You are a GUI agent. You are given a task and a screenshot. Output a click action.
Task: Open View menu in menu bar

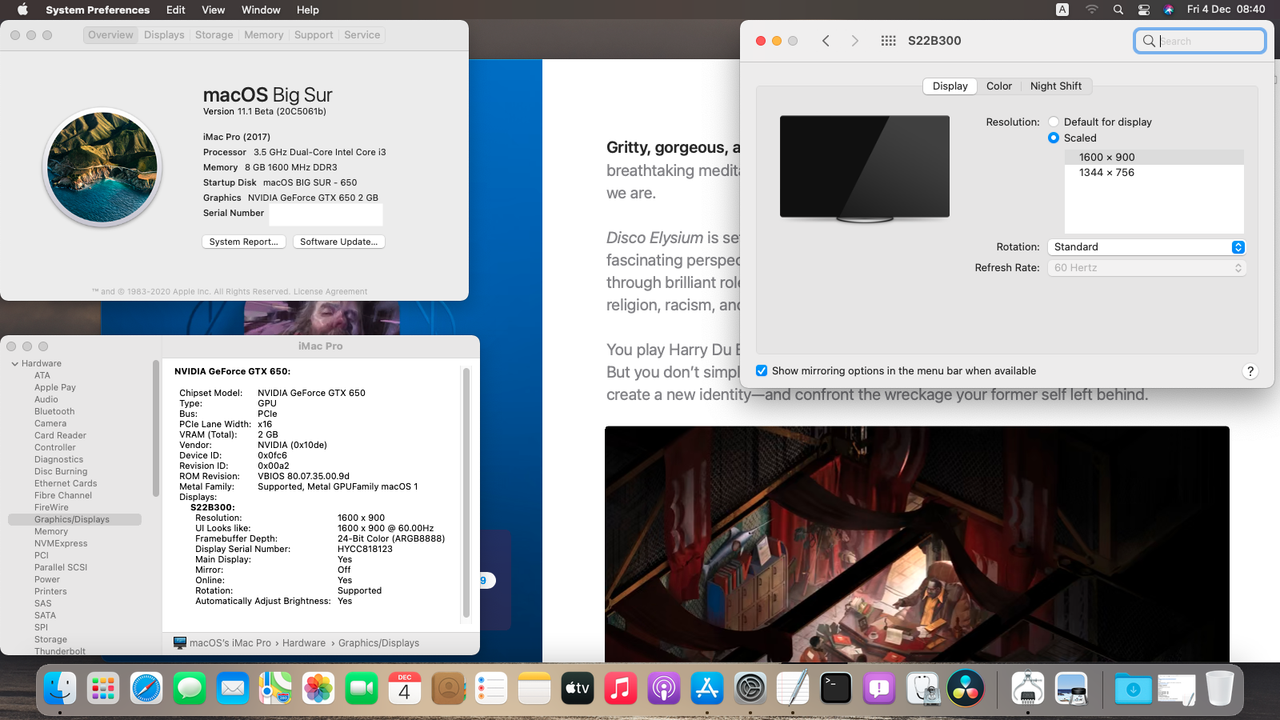(213, 9)
